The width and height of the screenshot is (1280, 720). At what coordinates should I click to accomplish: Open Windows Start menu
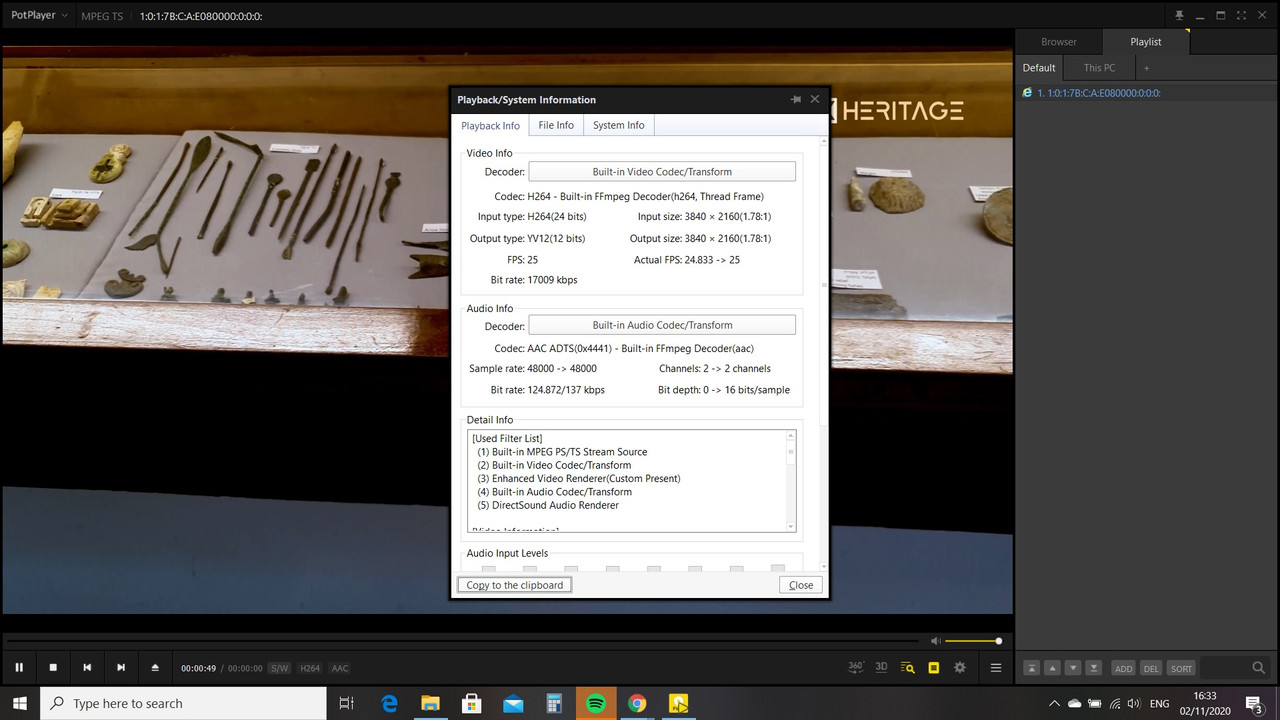[x=20, y=703]
